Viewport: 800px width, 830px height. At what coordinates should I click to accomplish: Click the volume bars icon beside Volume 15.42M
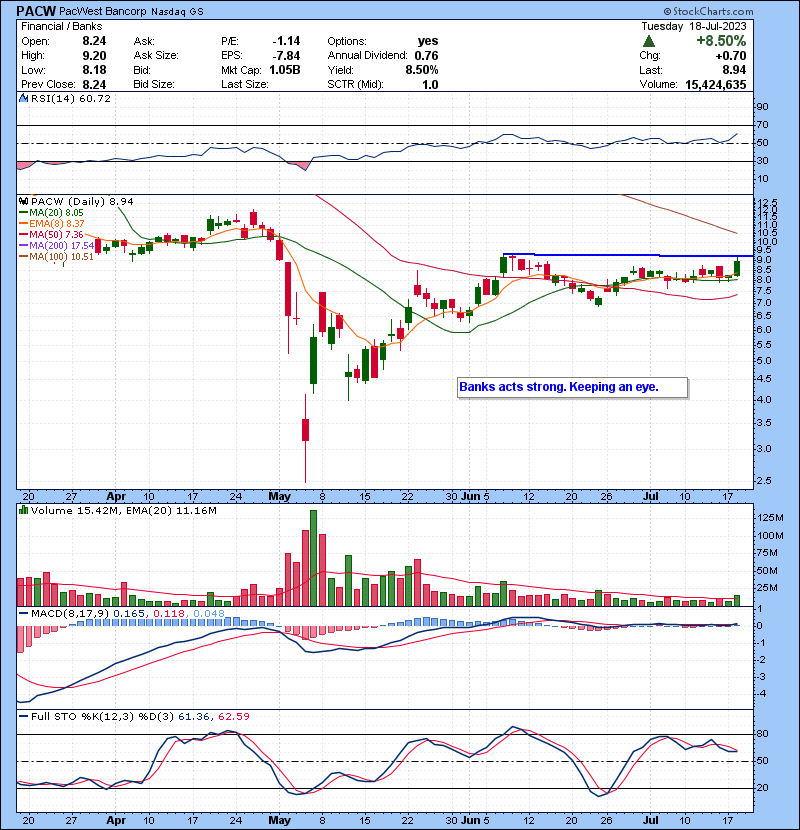tap(23, 510)
